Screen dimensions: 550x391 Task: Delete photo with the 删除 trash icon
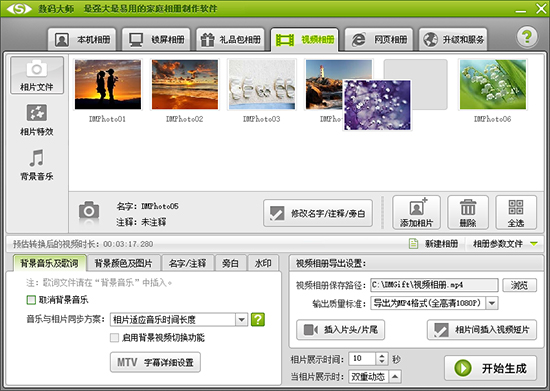point(468,207)
